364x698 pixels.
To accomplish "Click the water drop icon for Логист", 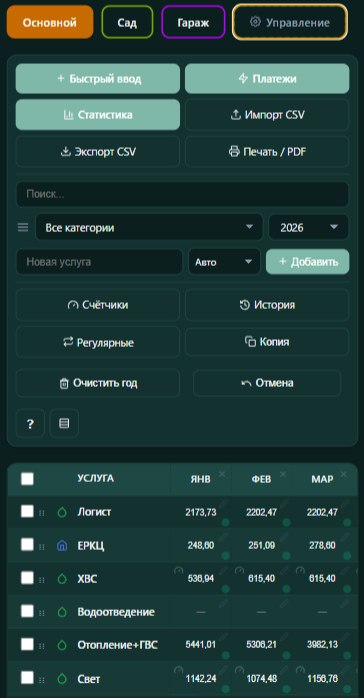I will pyautogui.click(x=62, y=512).
